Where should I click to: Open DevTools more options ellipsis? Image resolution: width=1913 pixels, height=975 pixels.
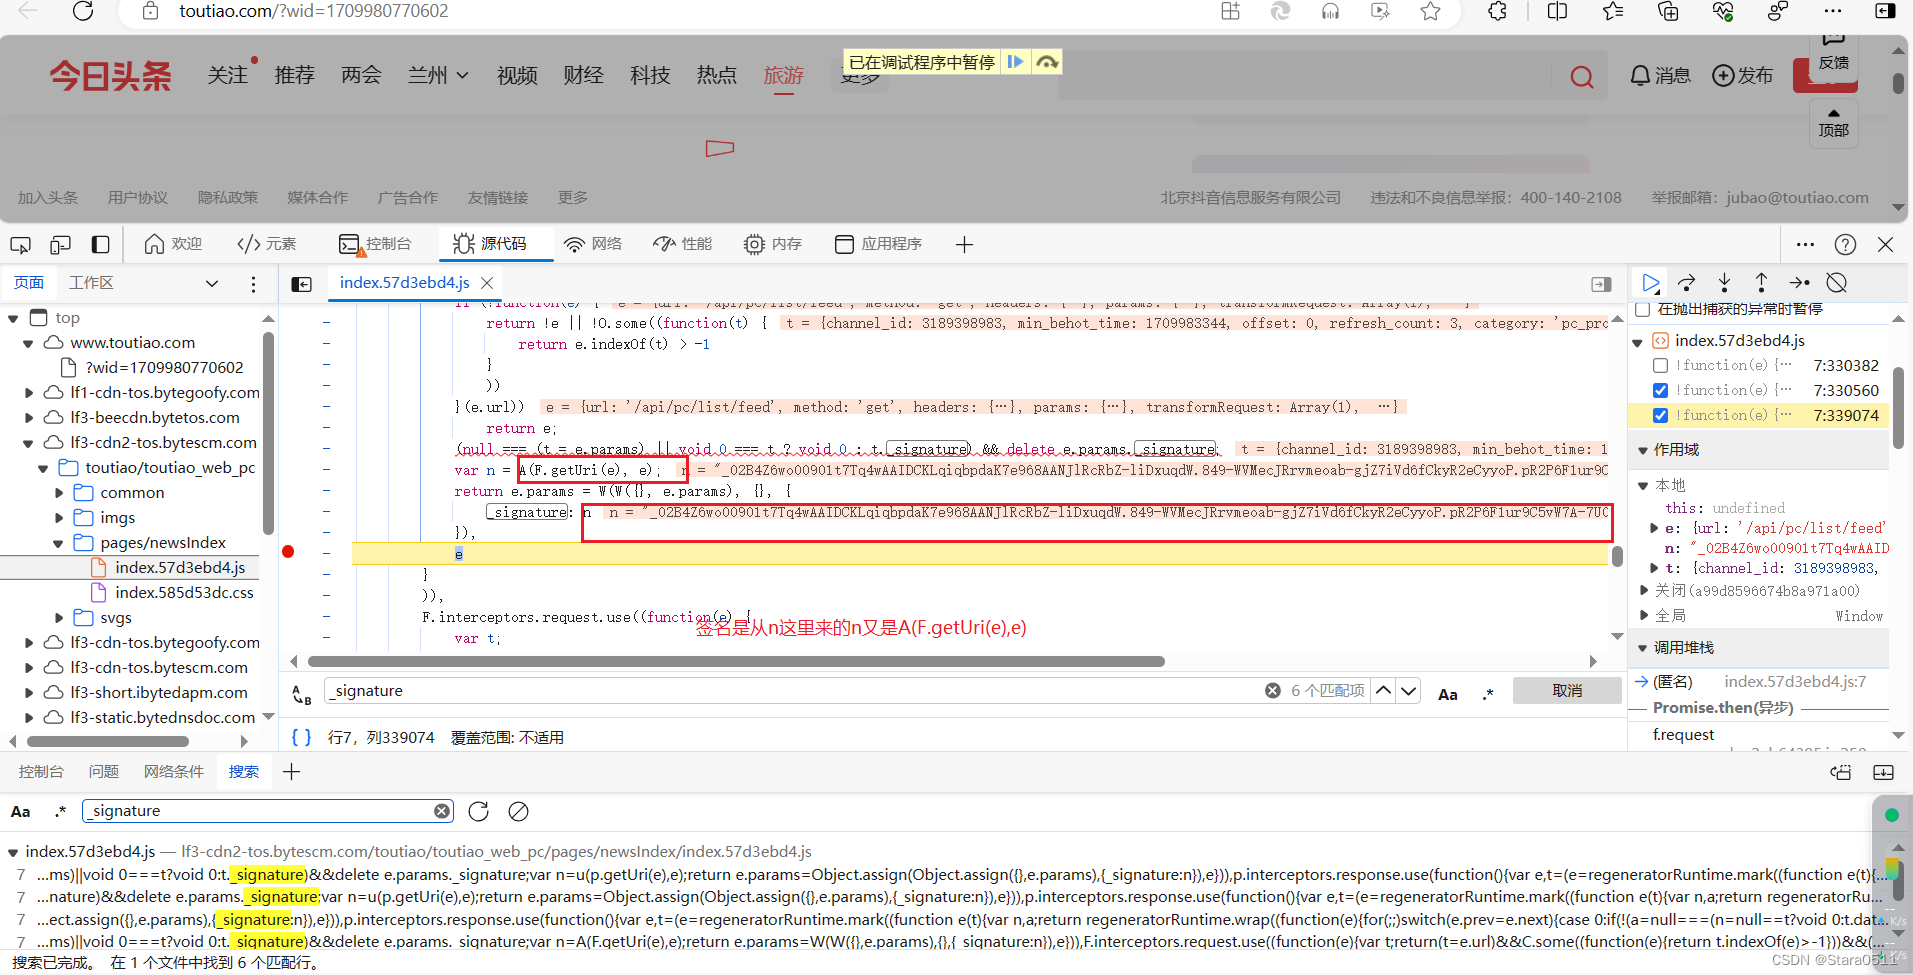click(1805, 244)
